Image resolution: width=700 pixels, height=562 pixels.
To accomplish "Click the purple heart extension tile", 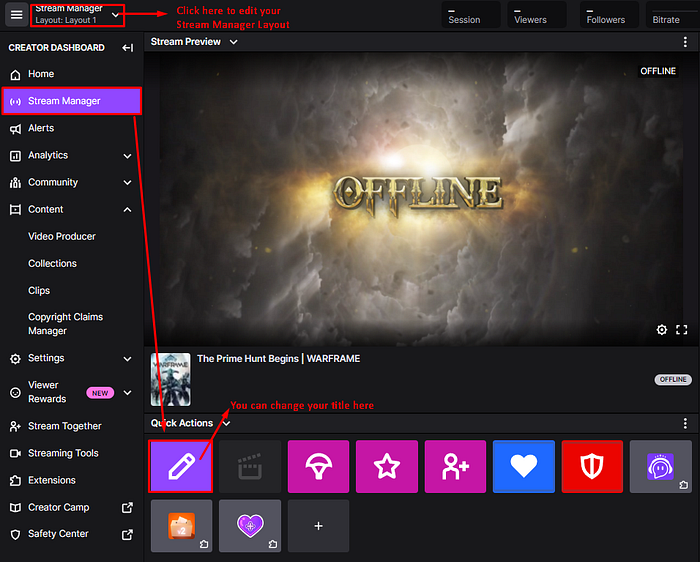I will click(250, 526).
